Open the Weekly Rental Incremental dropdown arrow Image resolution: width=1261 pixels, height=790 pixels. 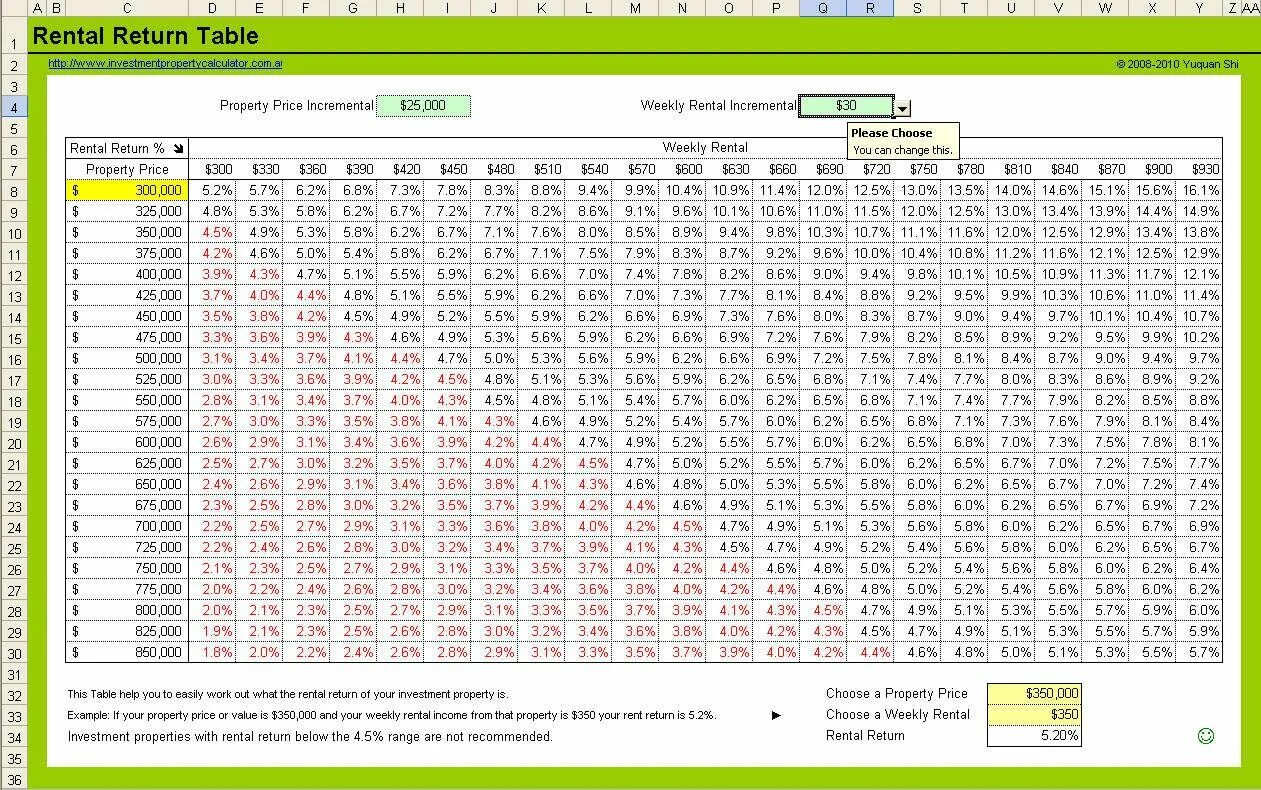coord(902,108)
